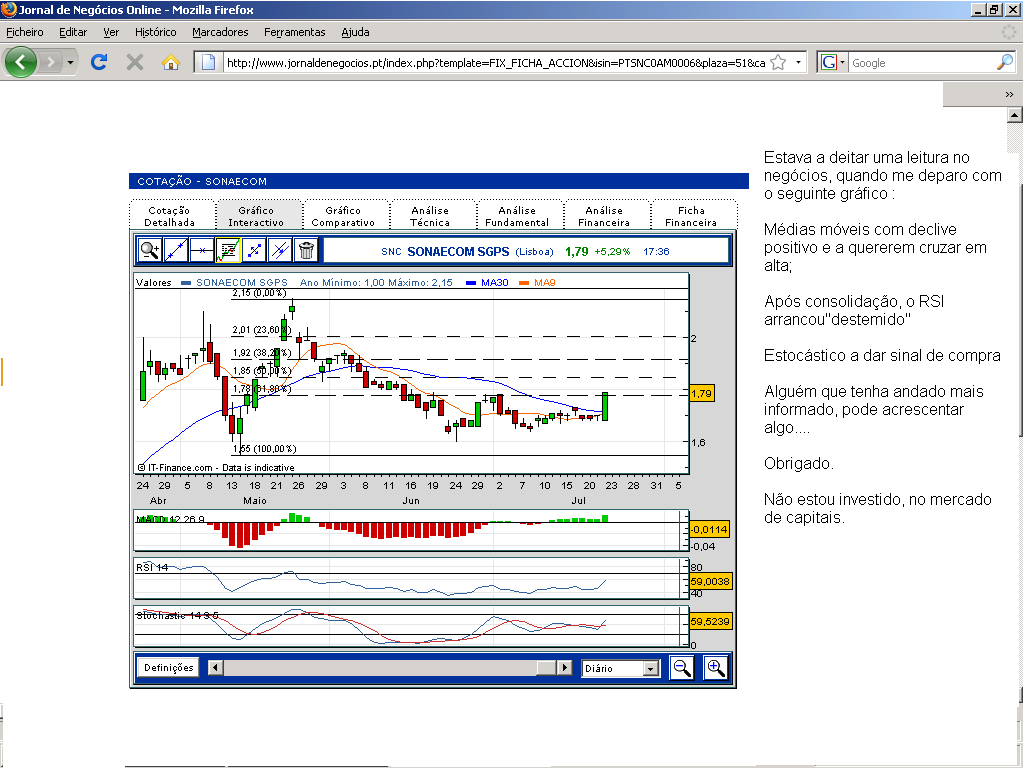Click the Google search input field
1024x768 pixels.
pos(922,63)
